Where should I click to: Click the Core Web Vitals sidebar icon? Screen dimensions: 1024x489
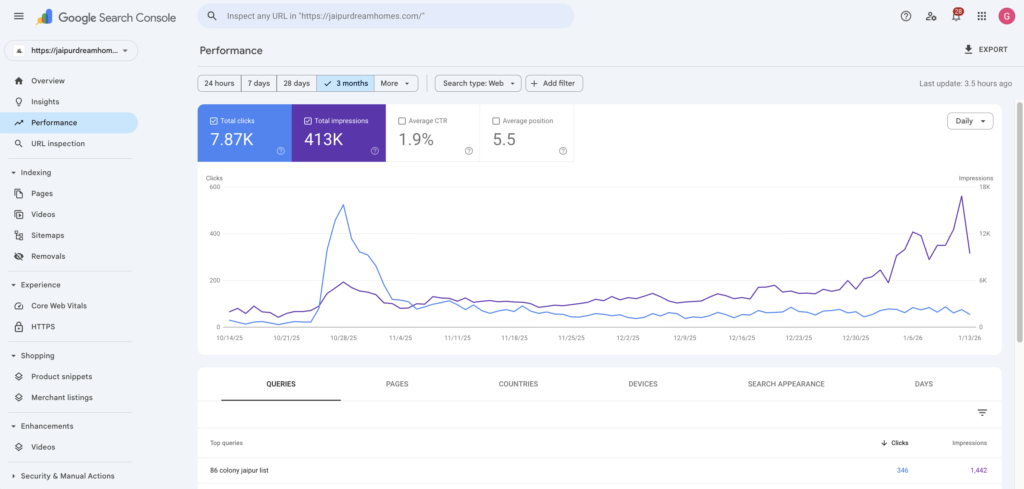20,305
